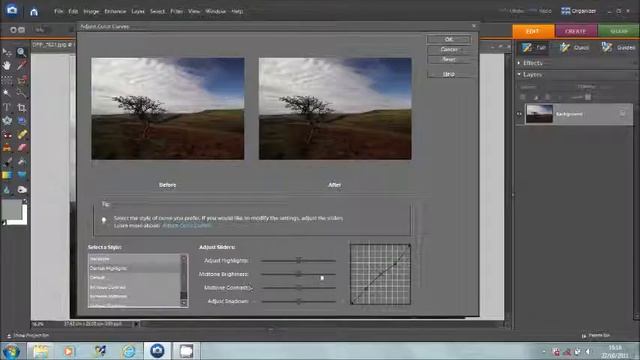Select the Move tool
640x360 pixels.
[x=7, y=52]
